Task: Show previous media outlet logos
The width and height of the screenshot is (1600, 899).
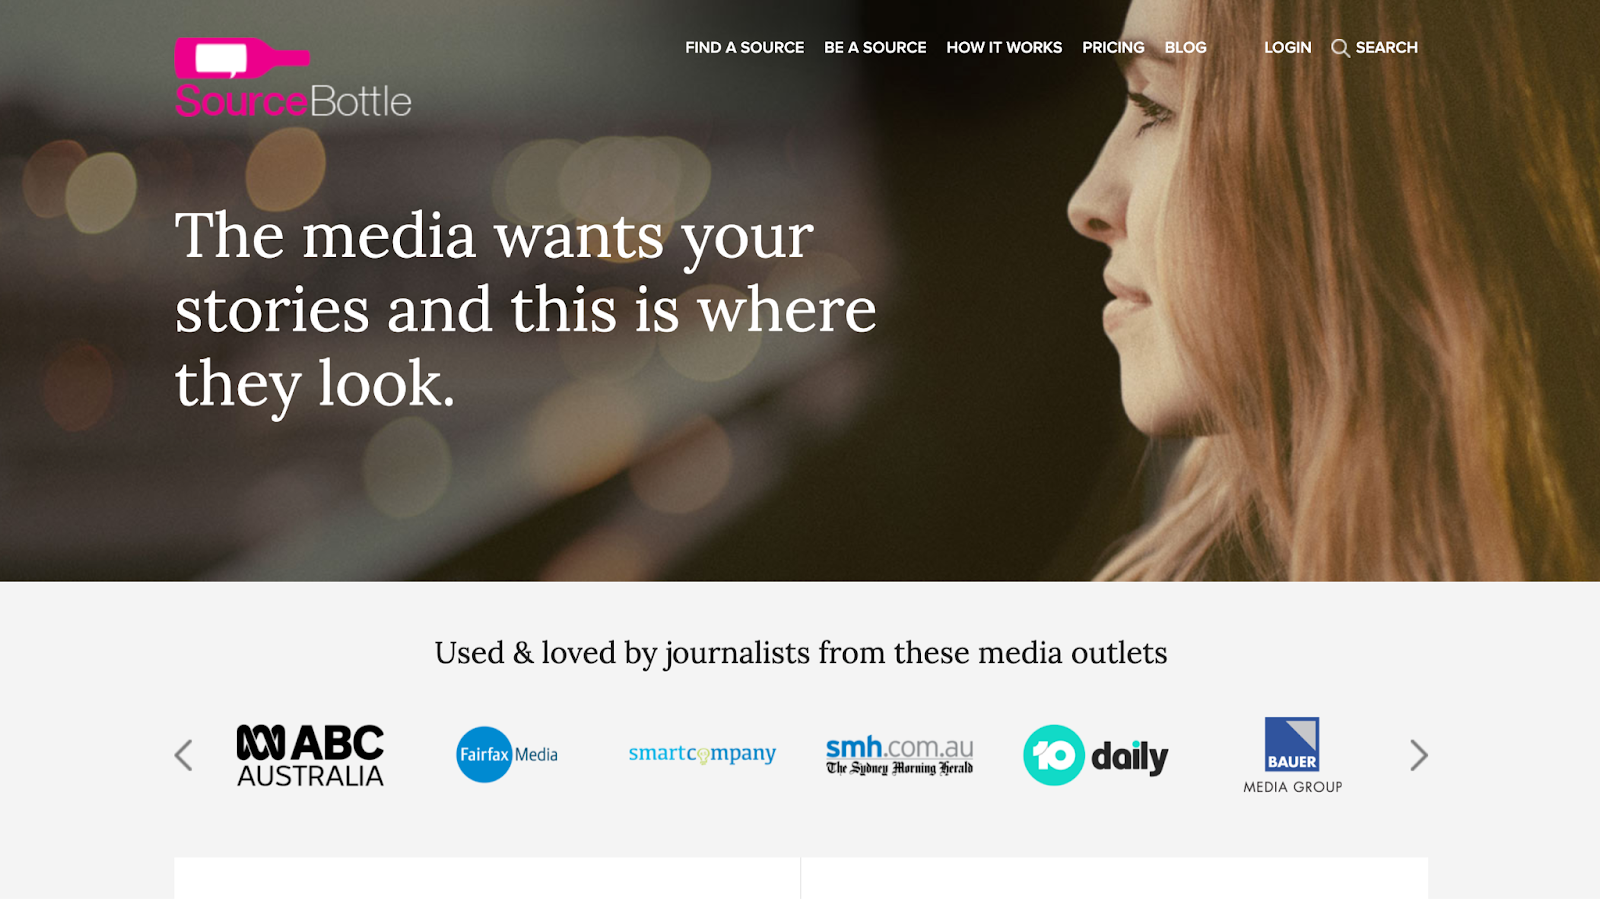Action: coord(183,755)
